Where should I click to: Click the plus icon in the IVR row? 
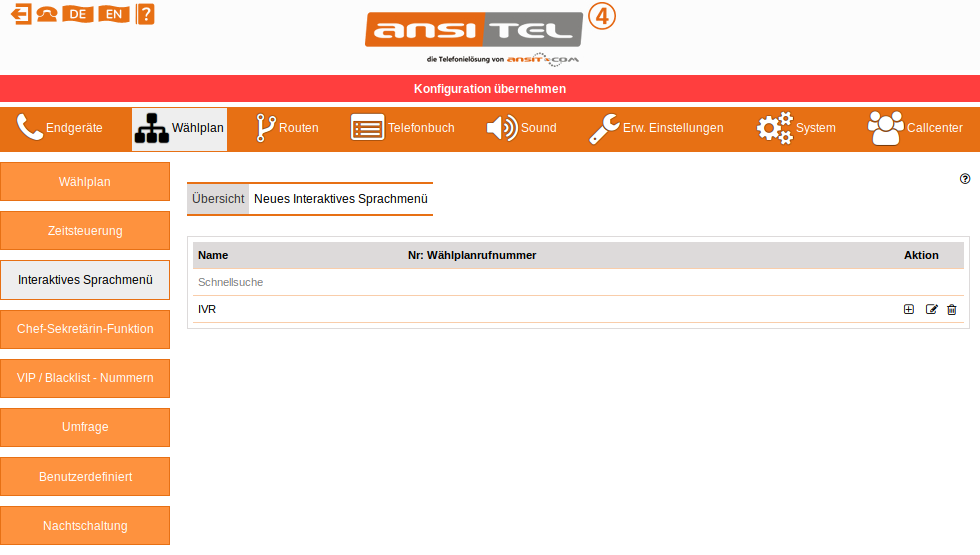[x=909, y=310]
